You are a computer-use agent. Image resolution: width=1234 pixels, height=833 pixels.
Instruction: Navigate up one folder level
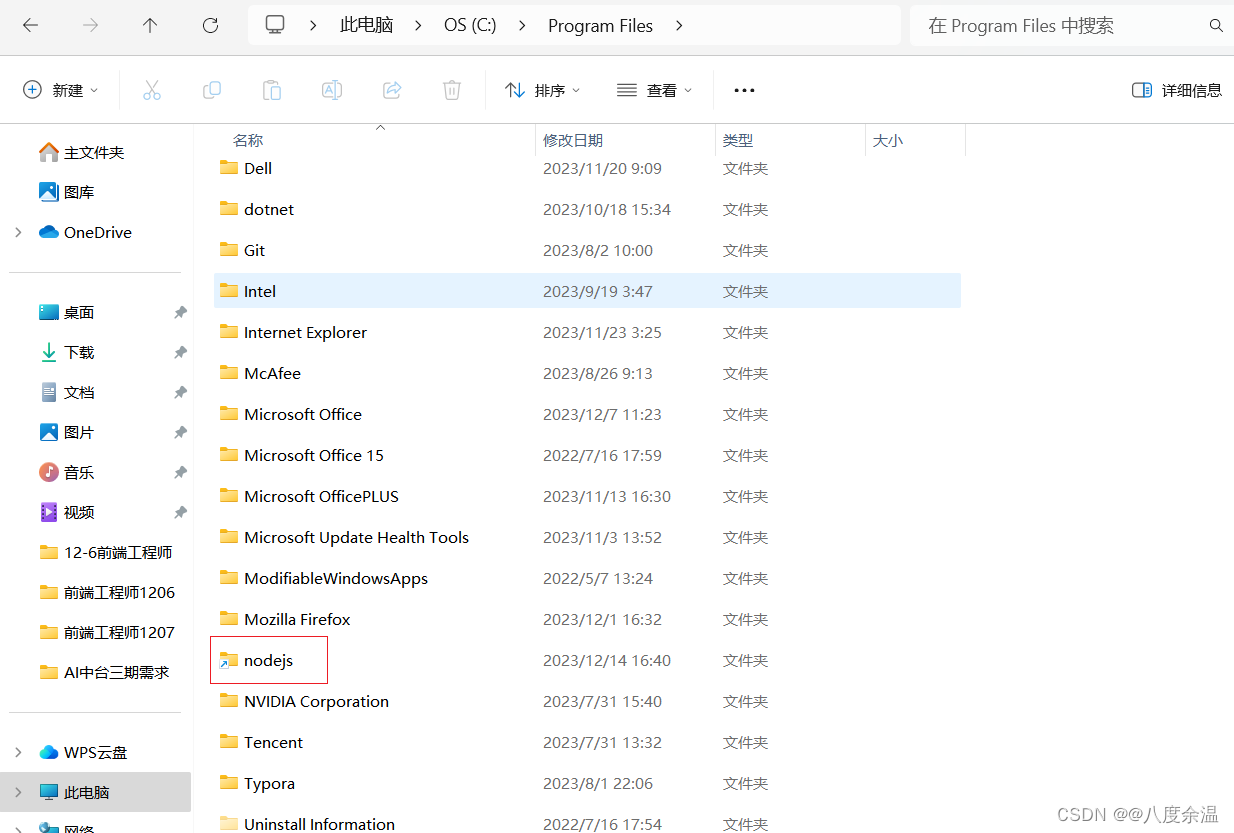pos(150,26)
